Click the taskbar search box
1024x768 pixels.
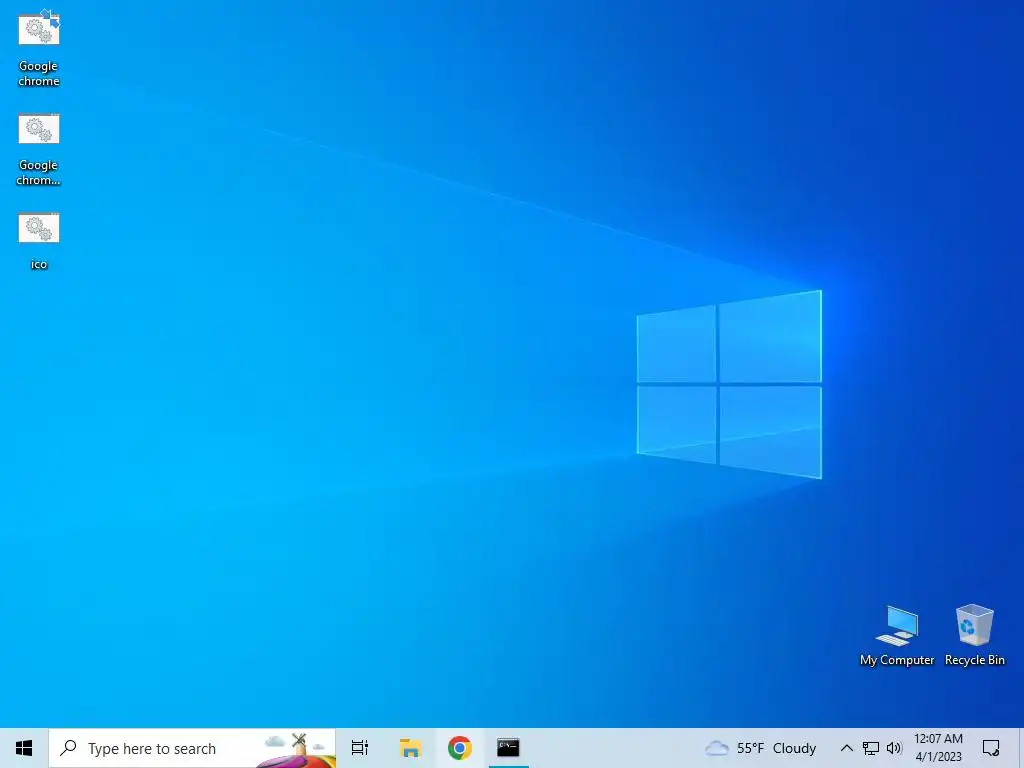[x=192, y=748]
